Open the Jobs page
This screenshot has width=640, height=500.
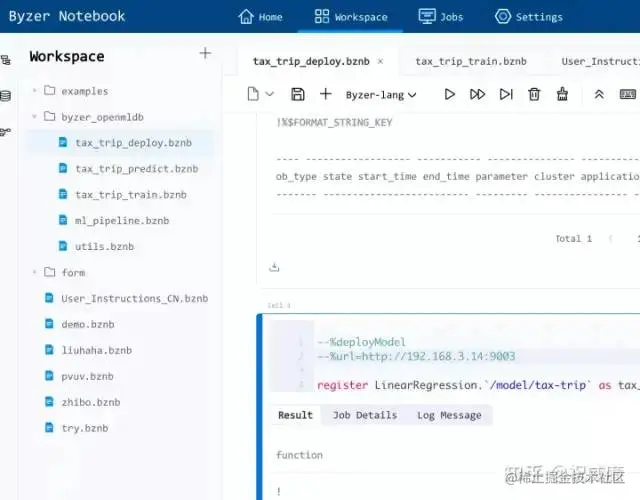(x=441, y=17)
